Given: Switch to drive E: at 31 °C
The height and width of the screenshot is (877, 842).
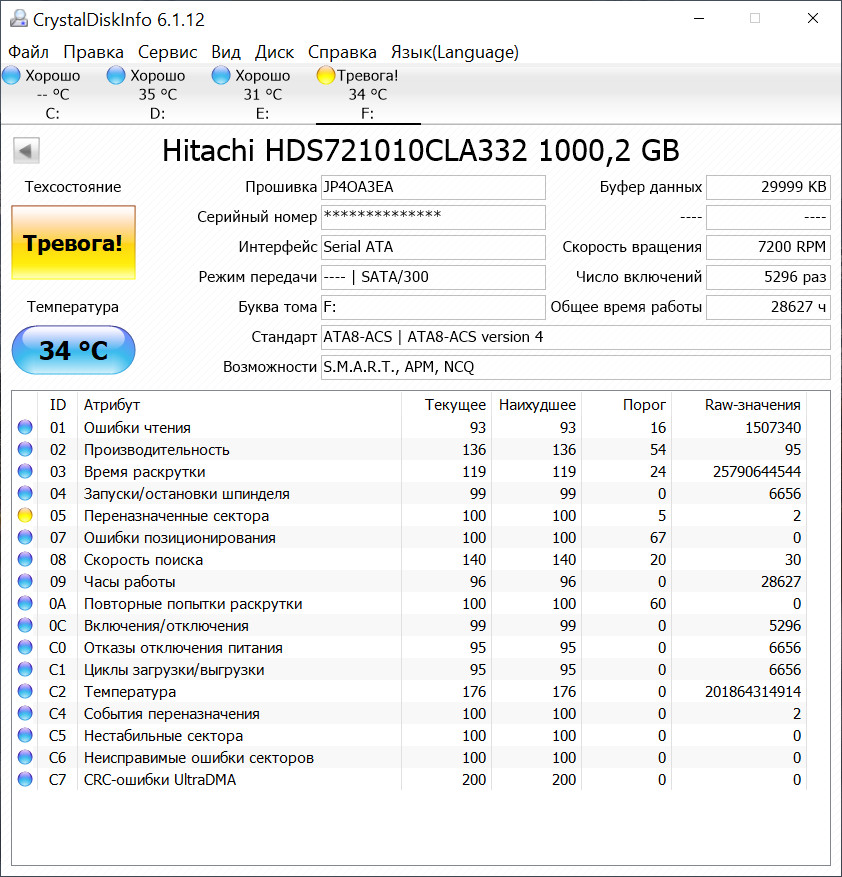Looking at the screenshot, I should pyautogui.click(x=262, y=94).
